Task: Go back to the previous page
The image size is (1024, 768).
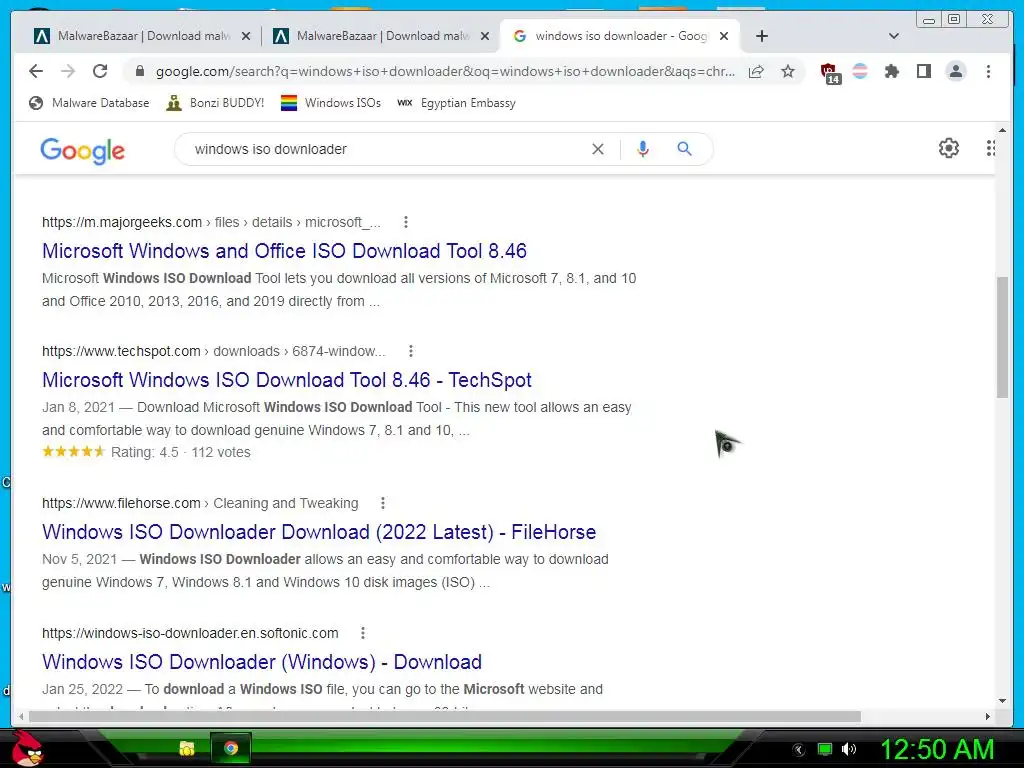Action: (36, 71)
